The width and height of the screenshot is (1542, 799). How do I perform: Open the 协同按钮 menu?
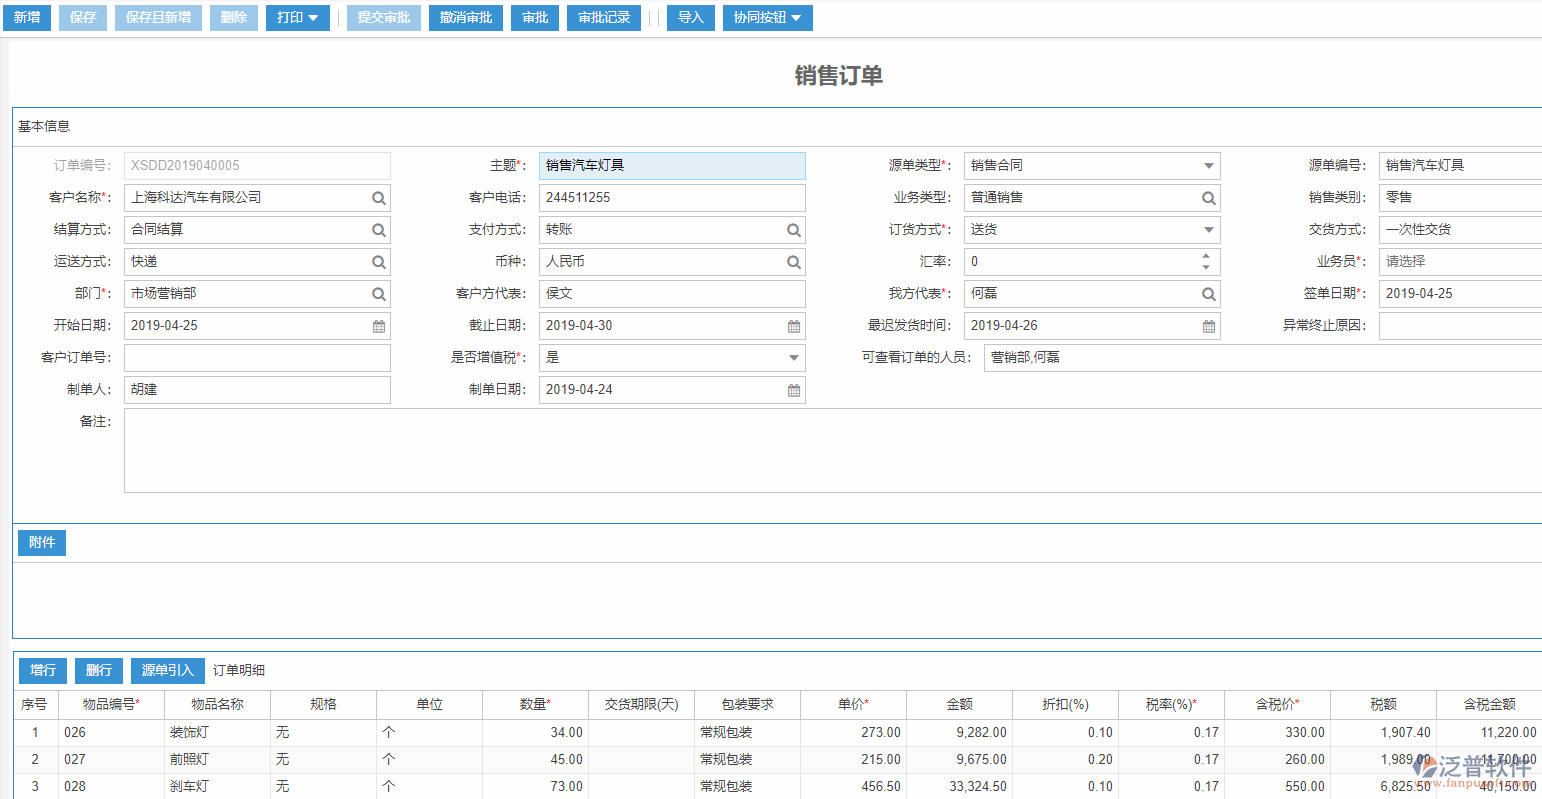tap(767, 18)
